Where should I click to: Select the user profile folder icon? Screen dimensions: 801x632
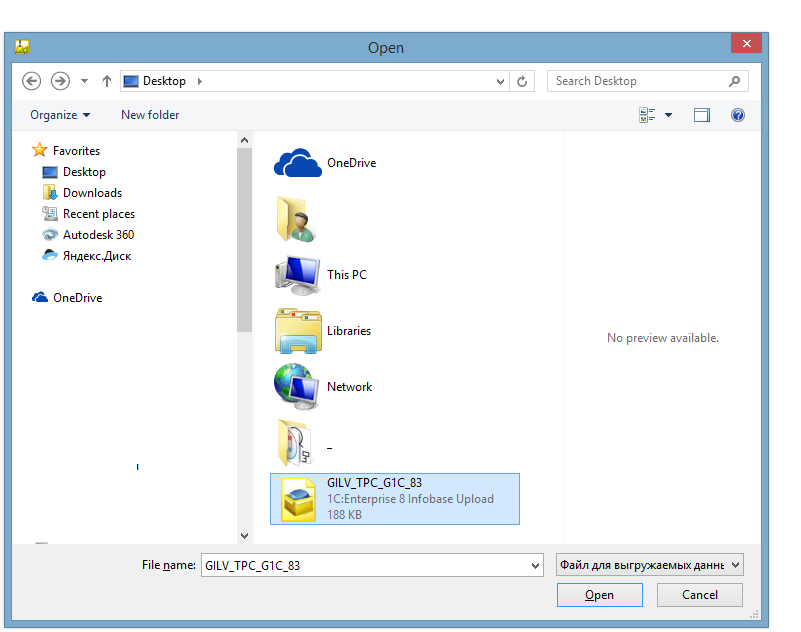pos(296,219)
